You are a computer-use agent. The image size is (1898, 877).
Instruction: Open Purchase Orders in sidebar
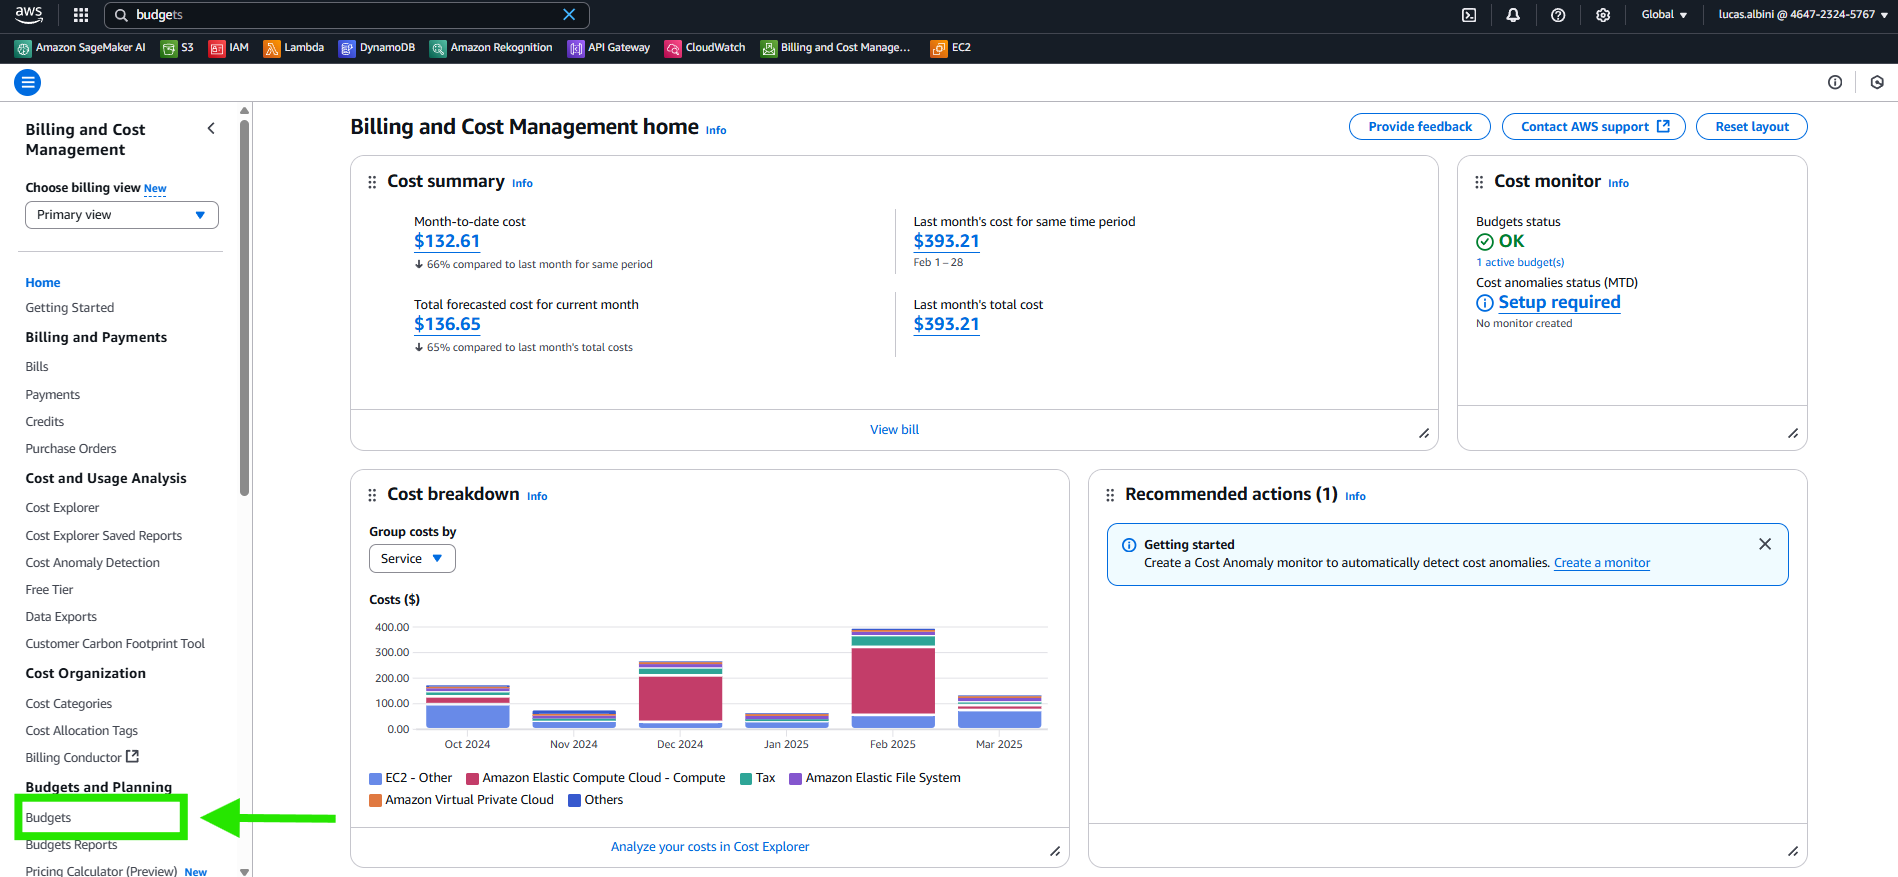pos(71,449)
